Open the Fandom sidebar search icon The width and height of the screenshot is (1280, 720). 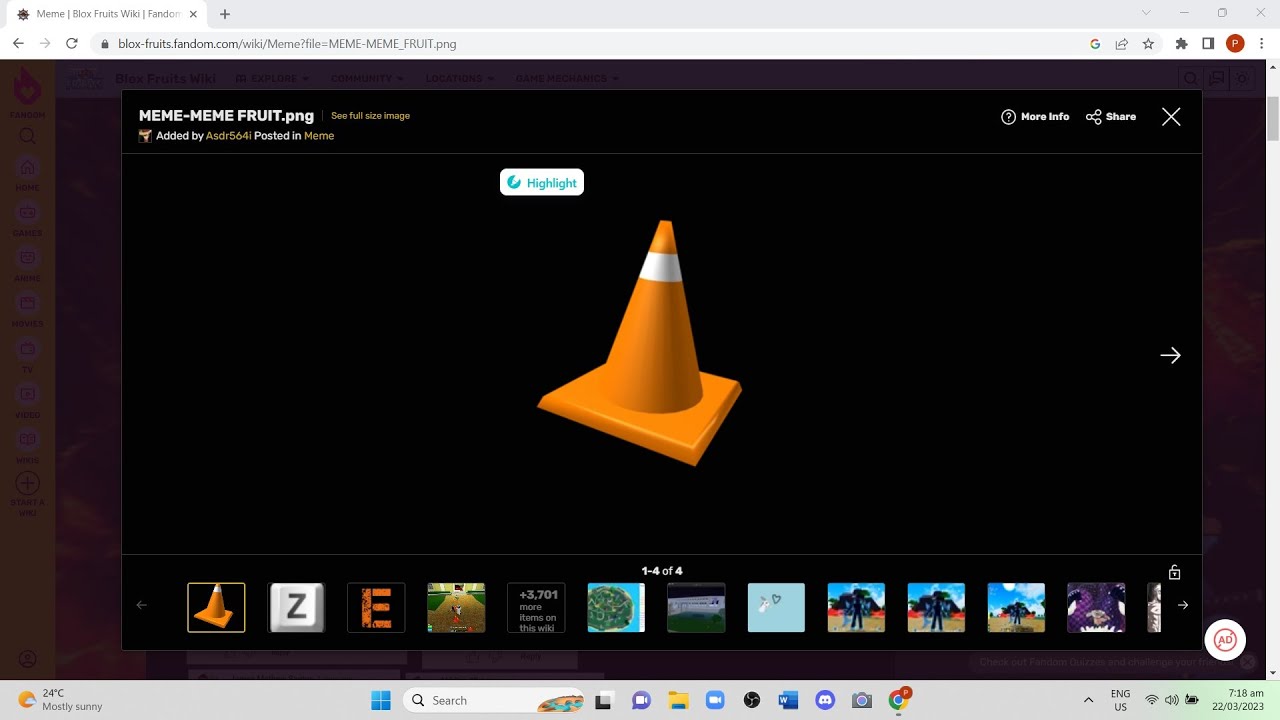(x=27, y=136)
